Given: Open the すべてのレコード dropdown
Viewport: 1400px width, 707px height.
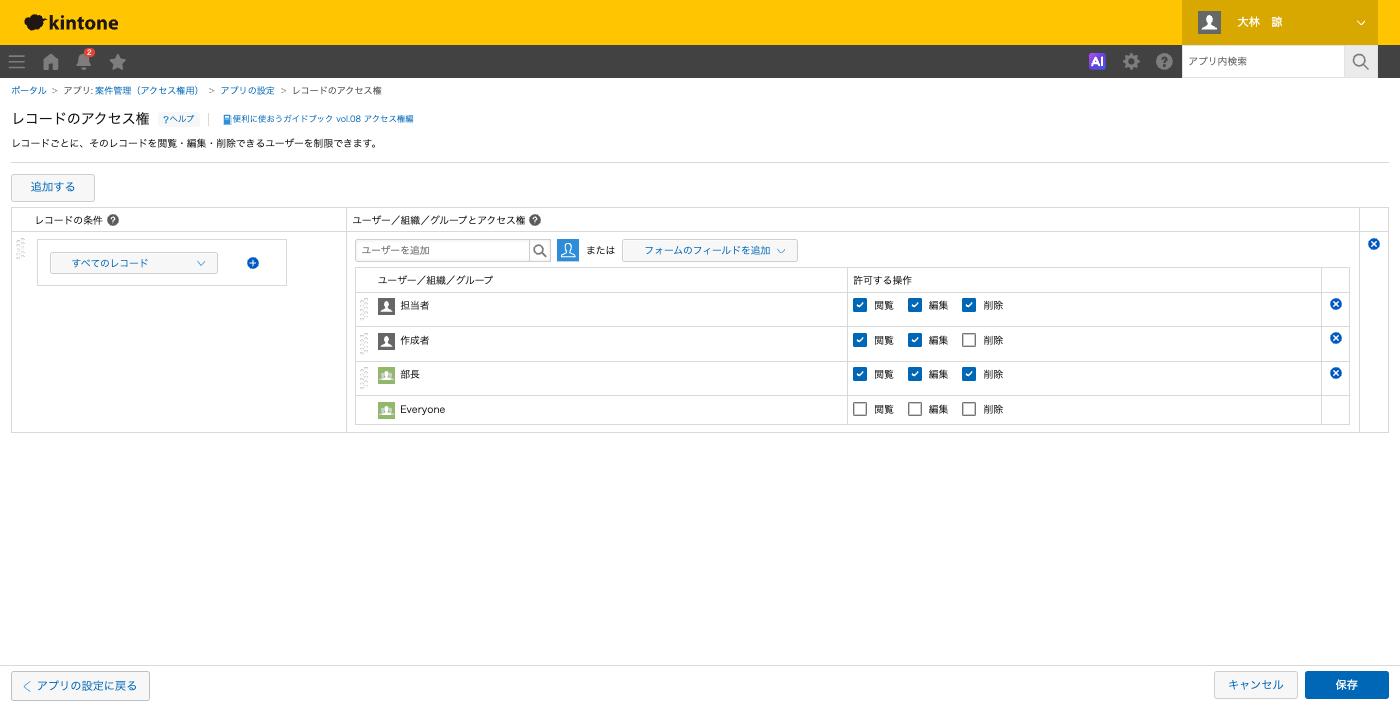Looking at the screenshot, I should pyautogui.click(x=134, y=263).
